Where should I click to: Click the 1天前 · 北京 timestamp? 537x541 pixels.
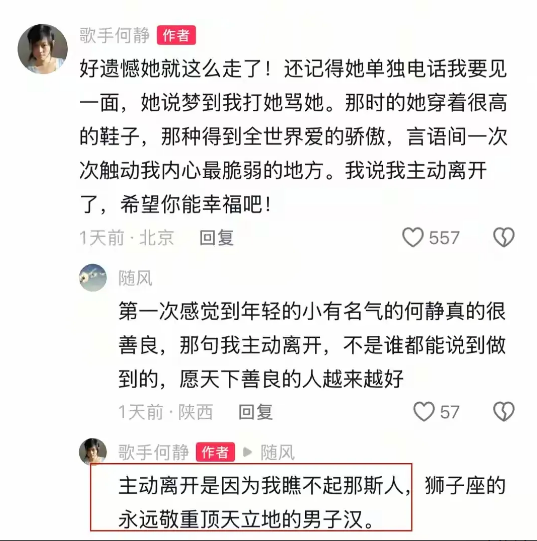[127, 238]
